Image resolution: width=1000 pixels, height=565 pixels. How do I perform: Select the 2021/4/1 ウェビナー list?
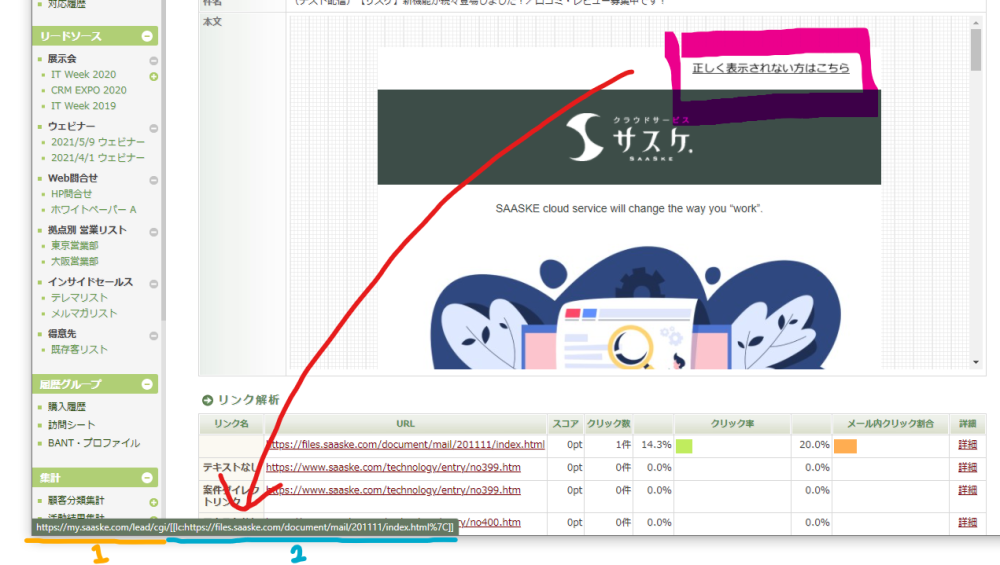click(98, 158)
